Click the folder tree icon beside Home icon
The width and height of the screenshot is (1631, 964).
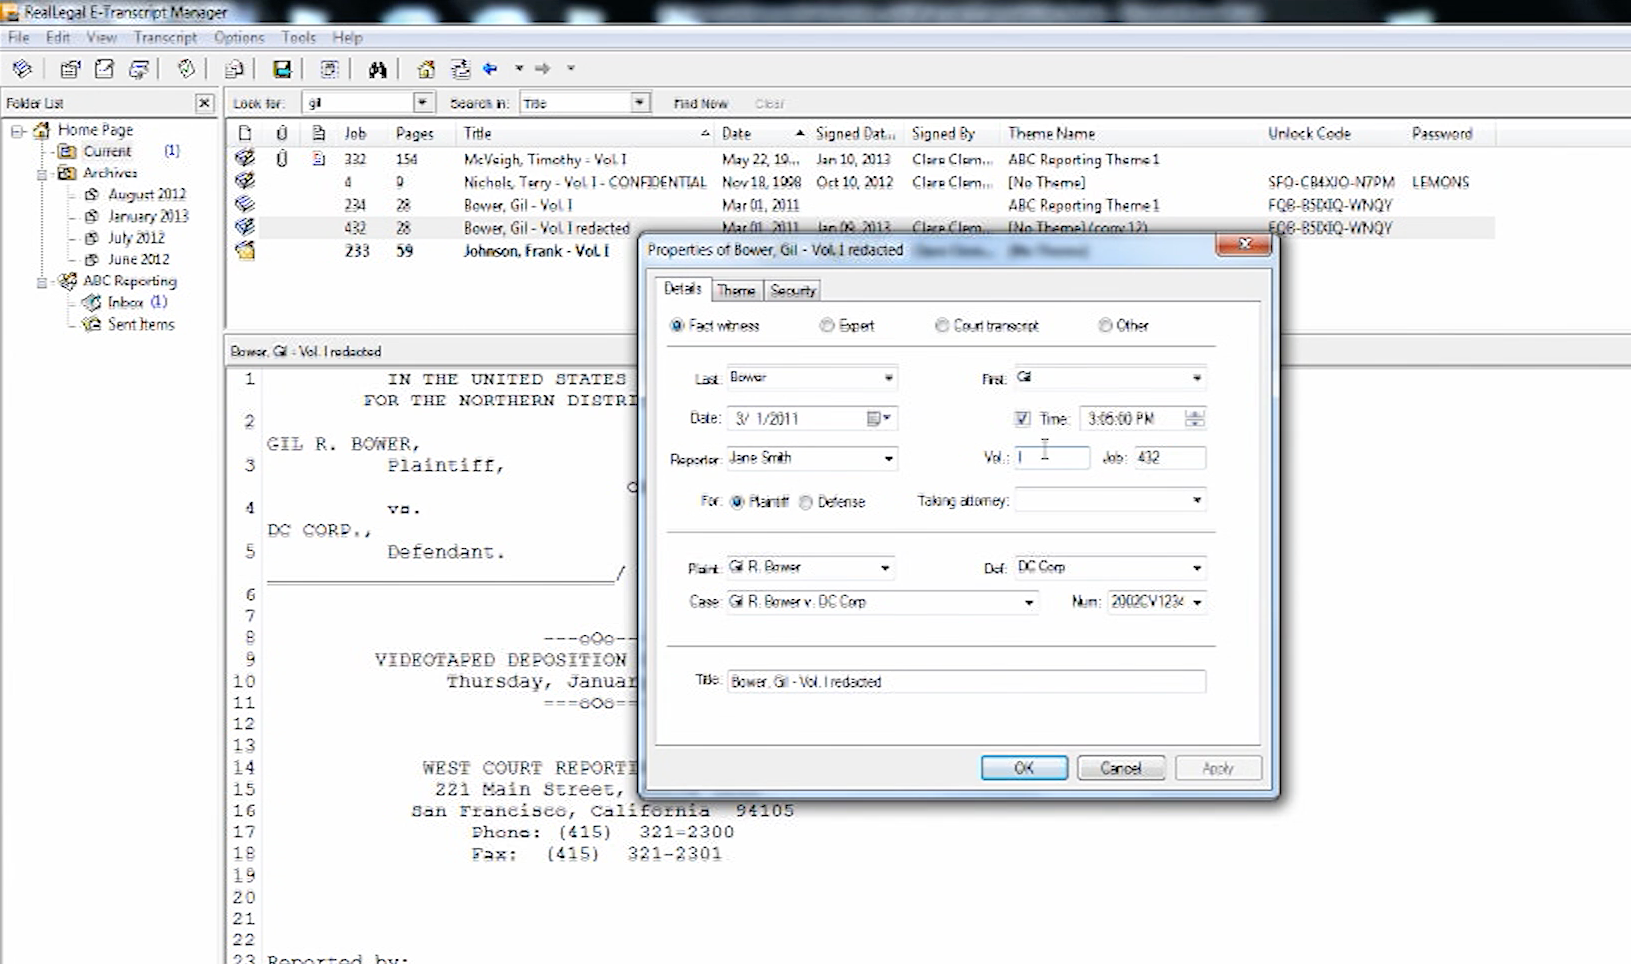[460, 69]
